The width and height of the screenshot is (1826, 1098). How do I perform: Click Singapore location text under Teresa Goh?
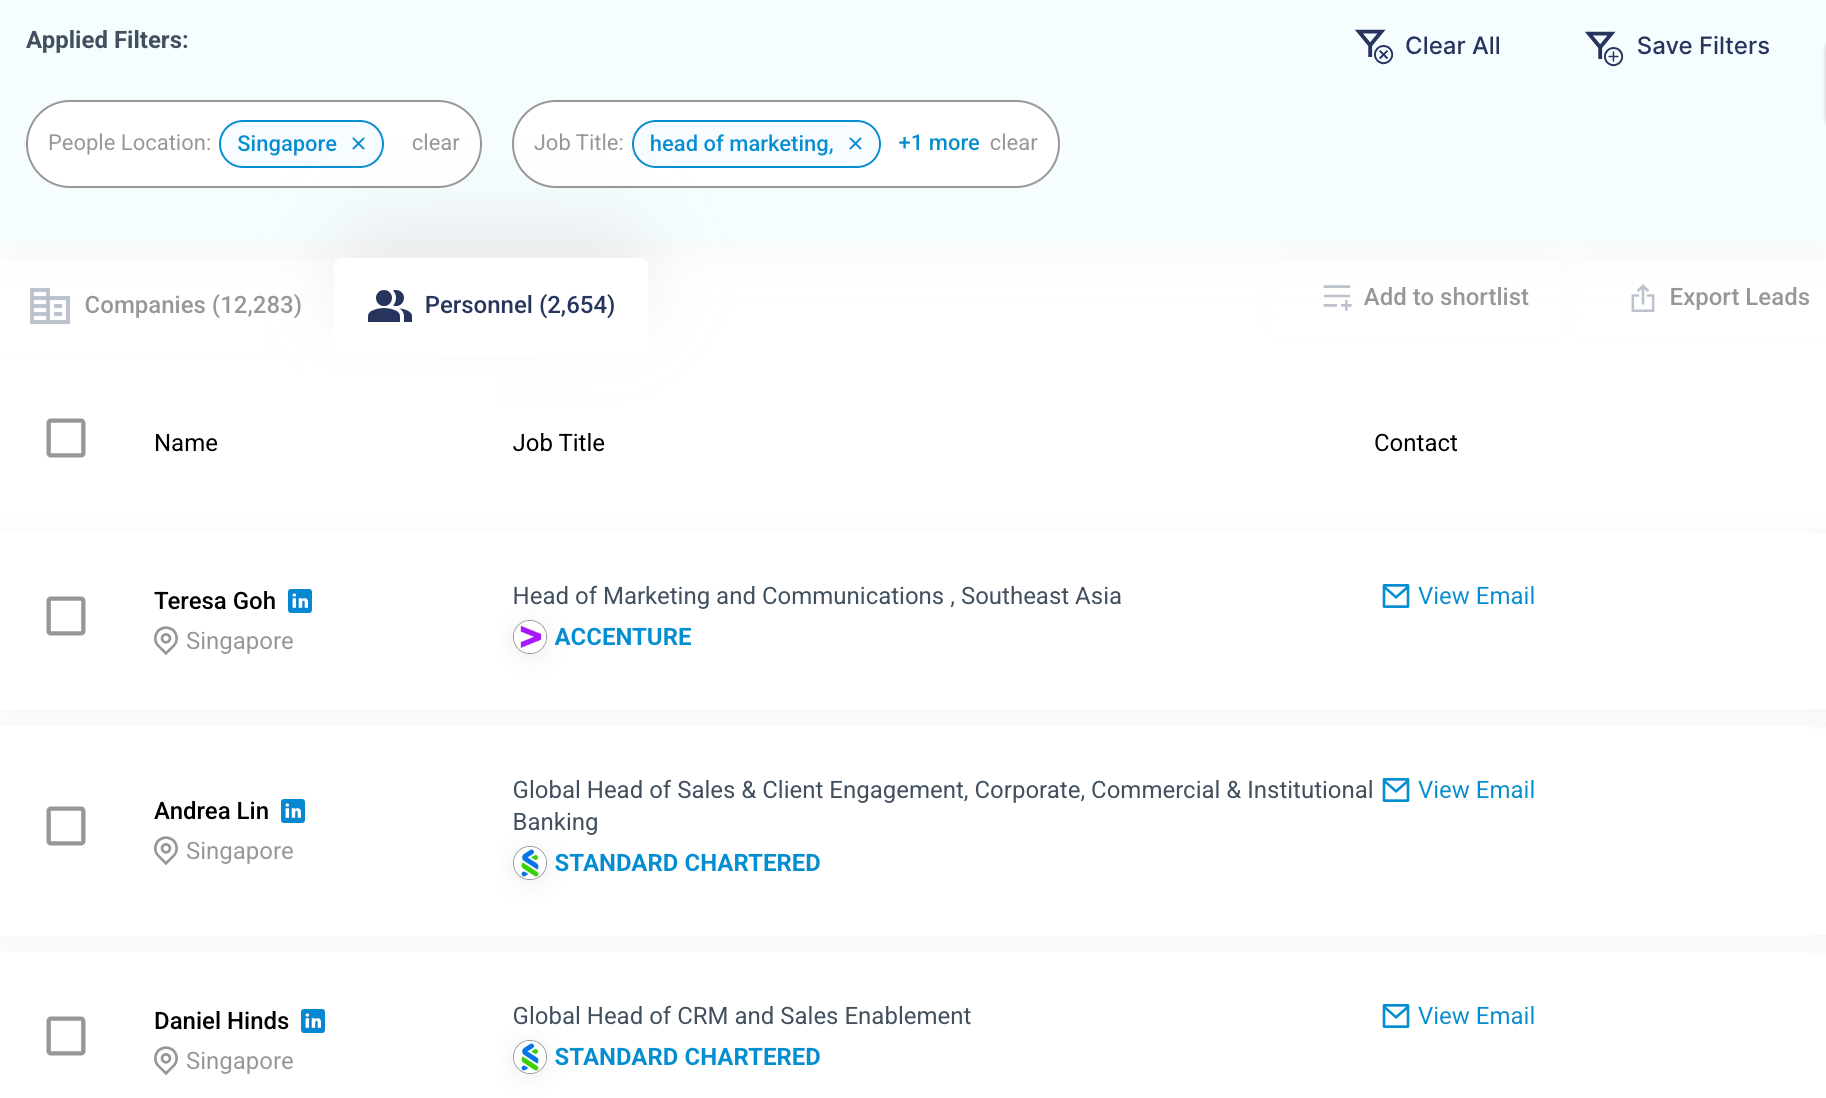(239, 641)
